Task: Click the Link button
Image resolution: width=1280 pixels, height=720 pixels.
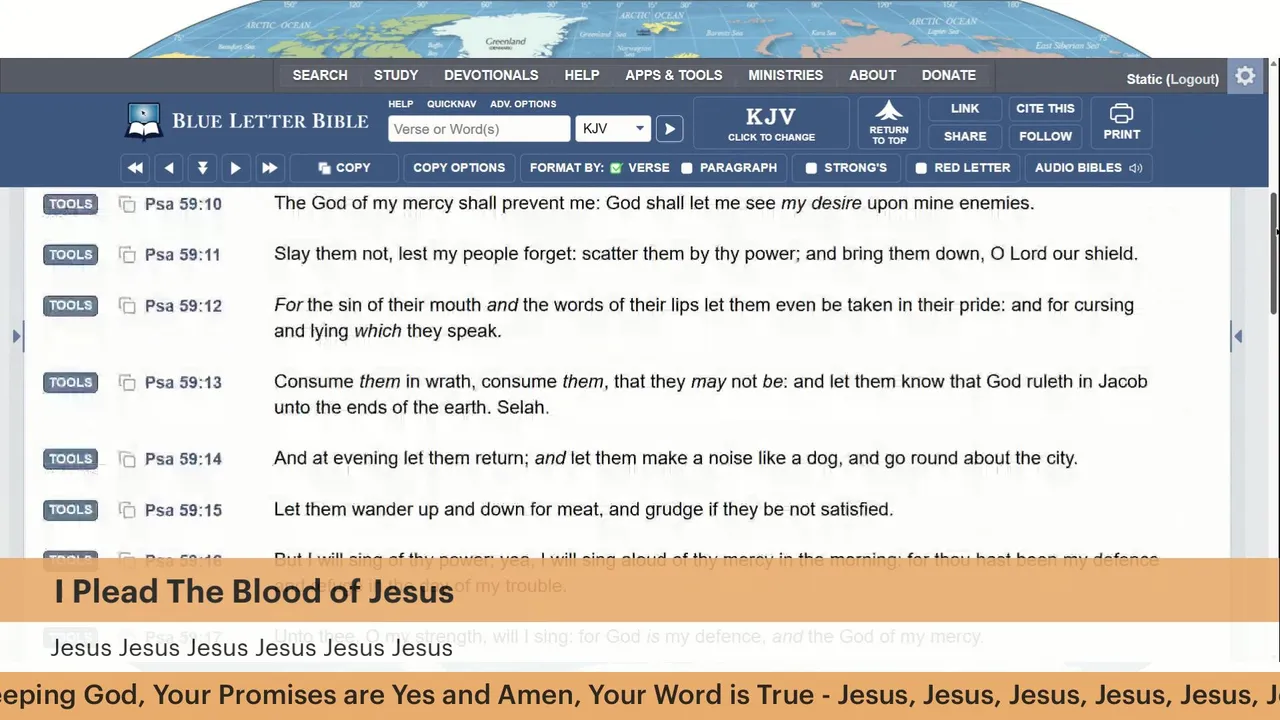Action: coord(965,108)
